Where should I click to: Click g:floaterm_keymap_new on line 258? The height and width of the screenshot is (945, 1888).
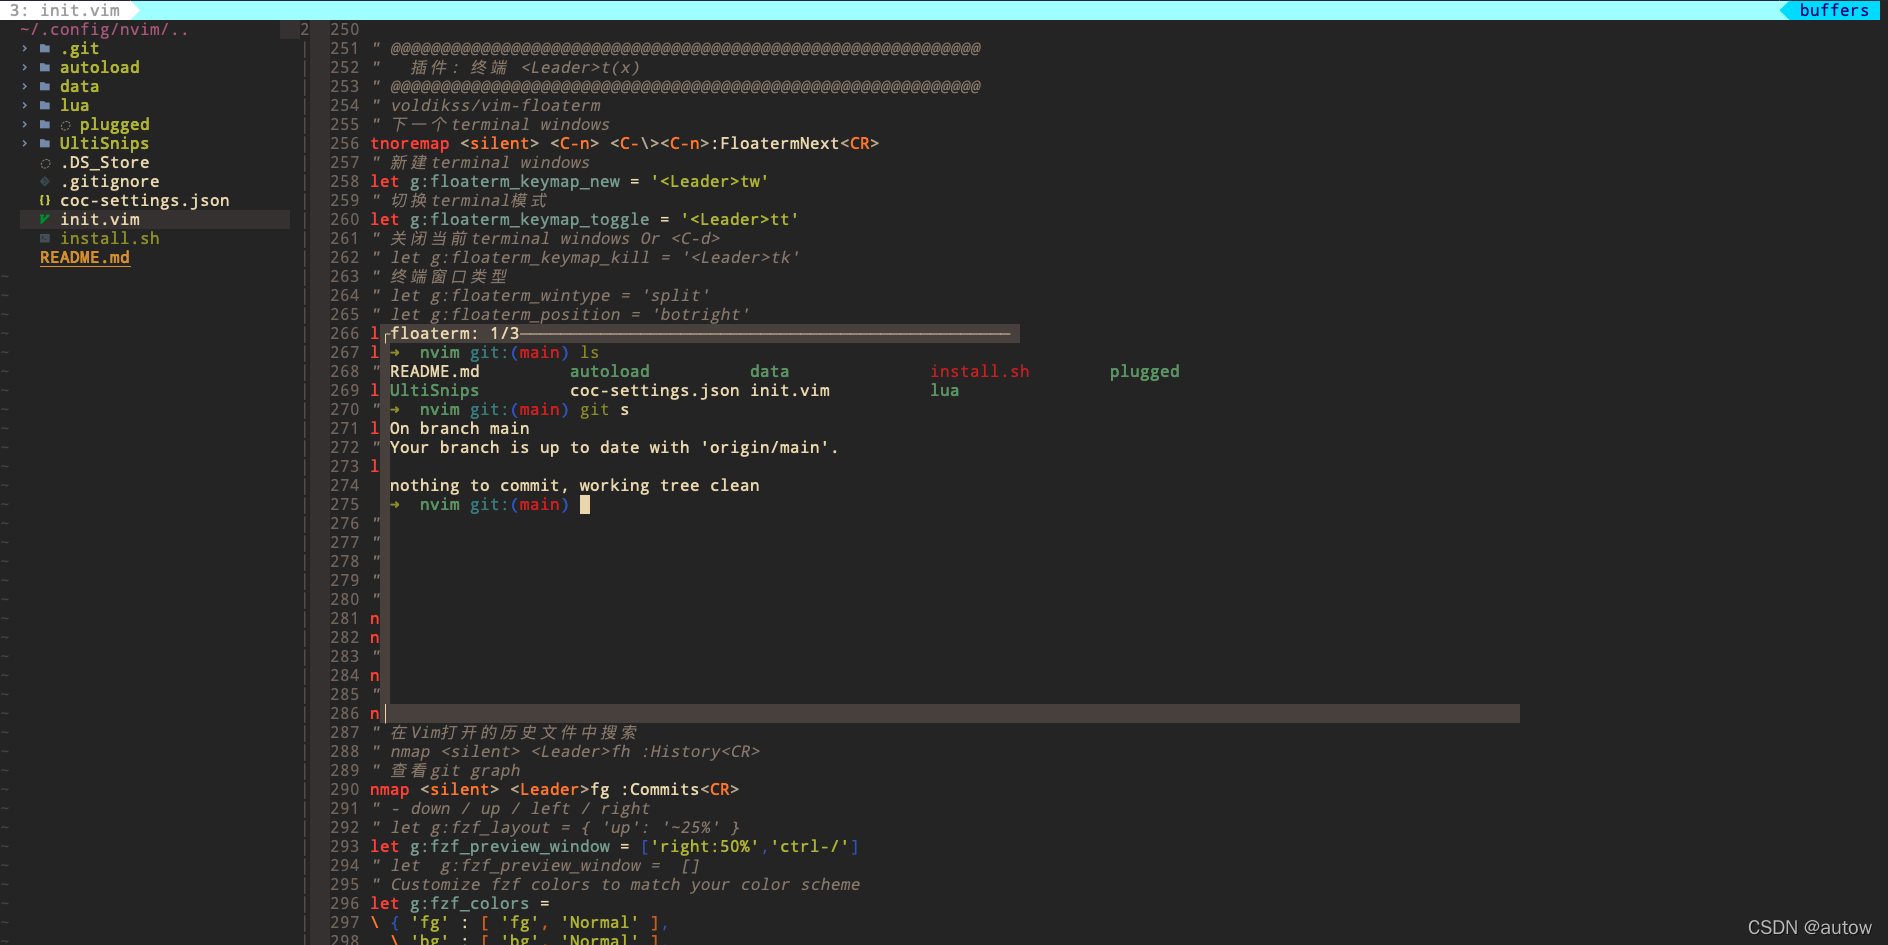coord(515,182)
